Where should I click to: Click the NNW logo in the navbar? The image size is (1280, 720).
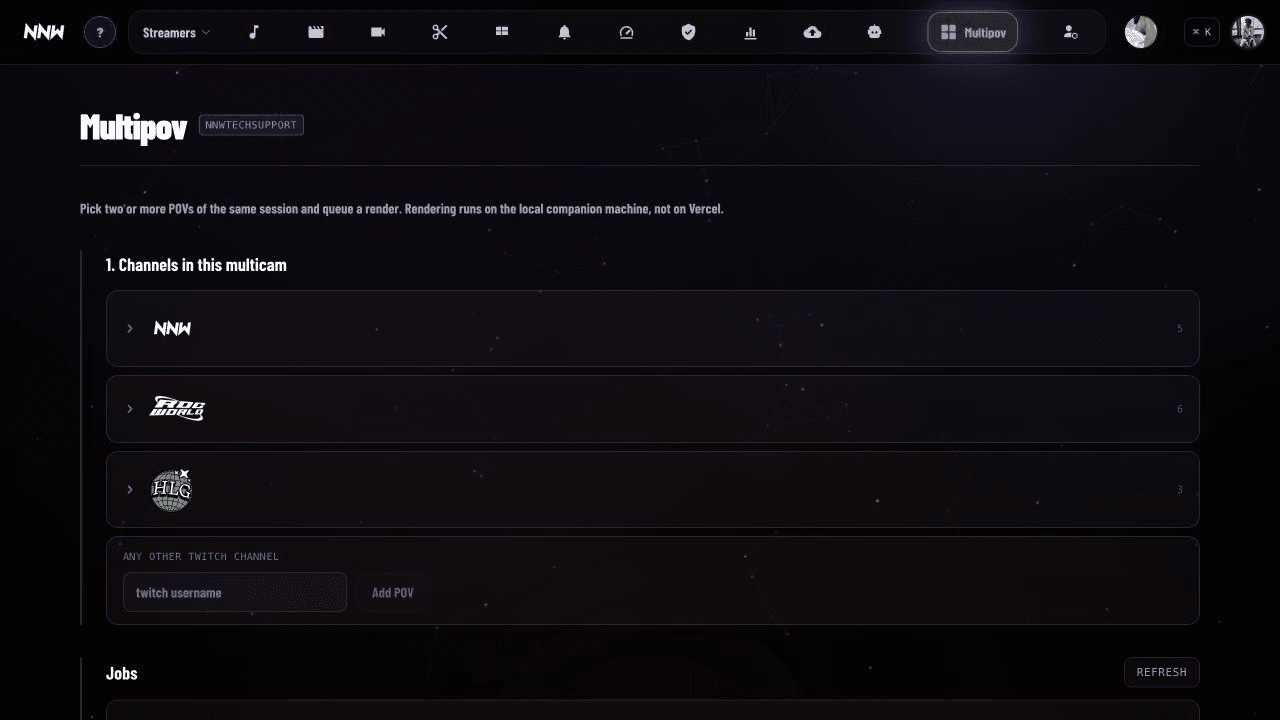44,32
